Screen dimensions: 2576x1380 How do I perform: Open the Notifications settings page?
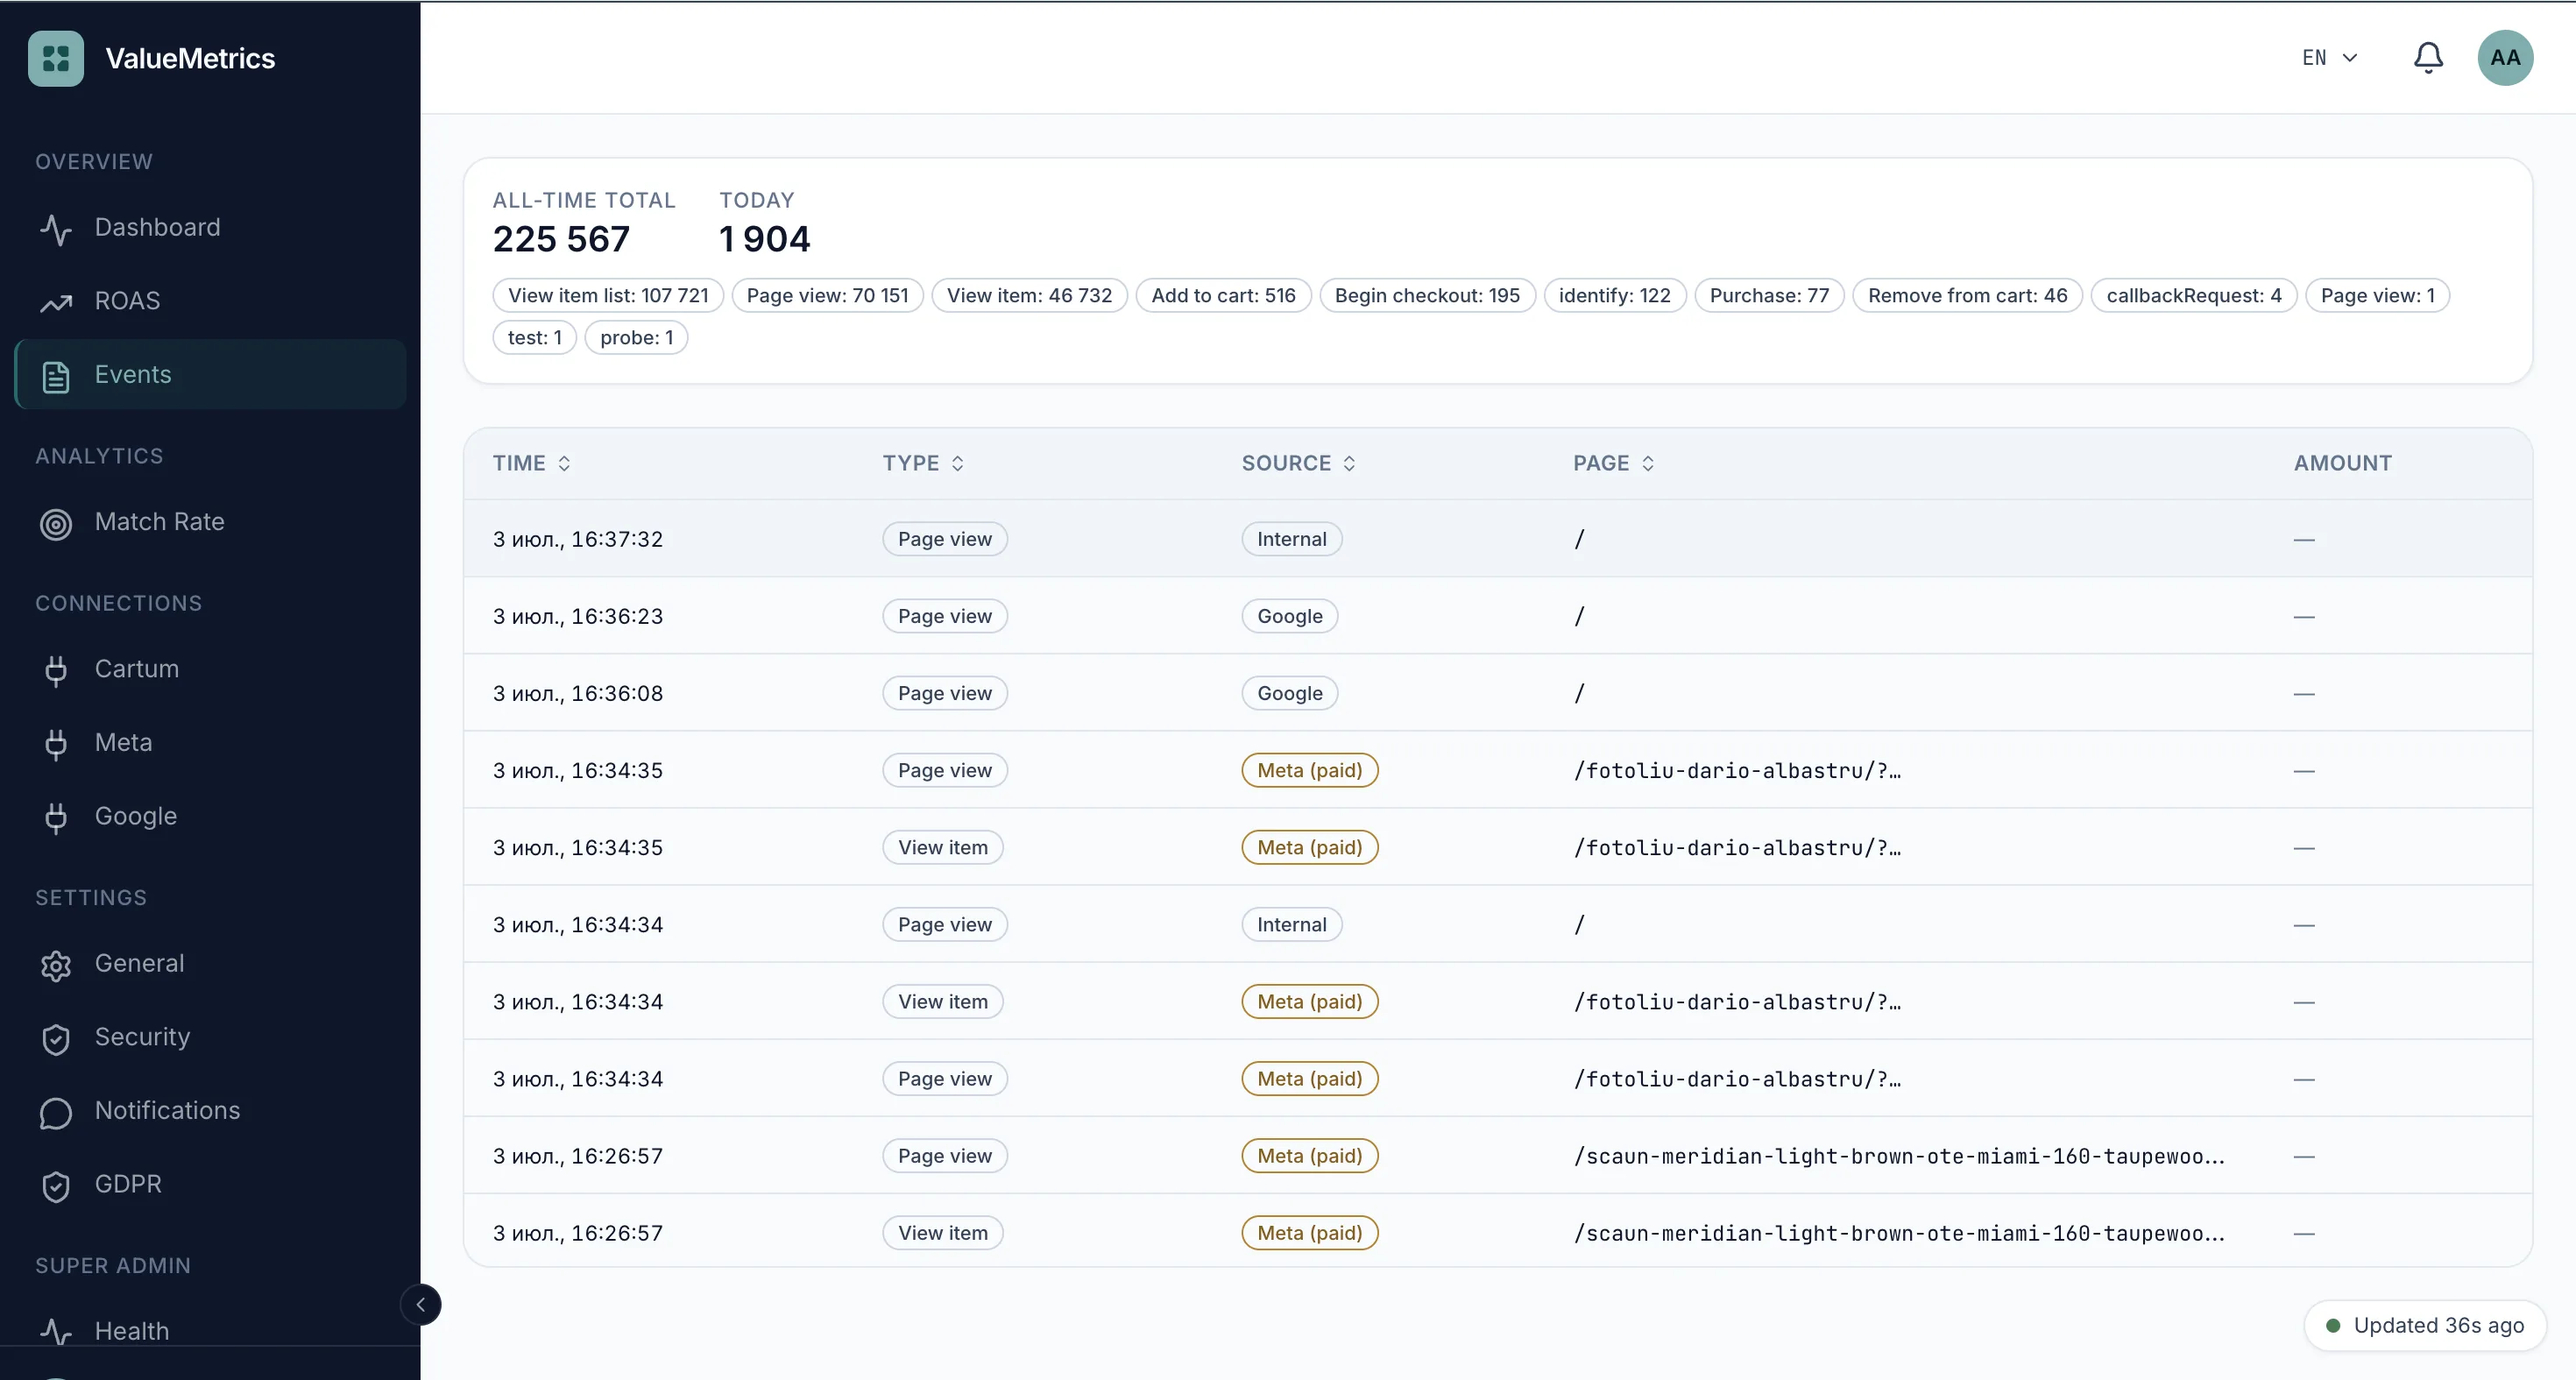(211, 1110)
